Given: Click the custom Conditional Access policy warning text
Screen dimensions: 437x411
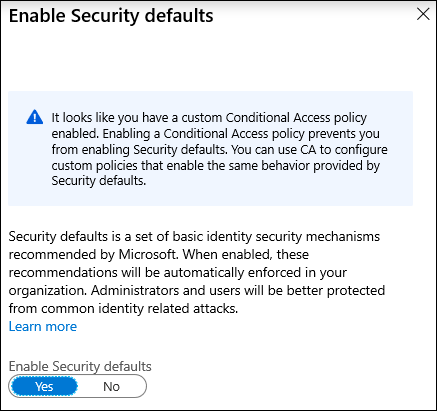Looking at the screenshot, I should [x=219, y=149].
